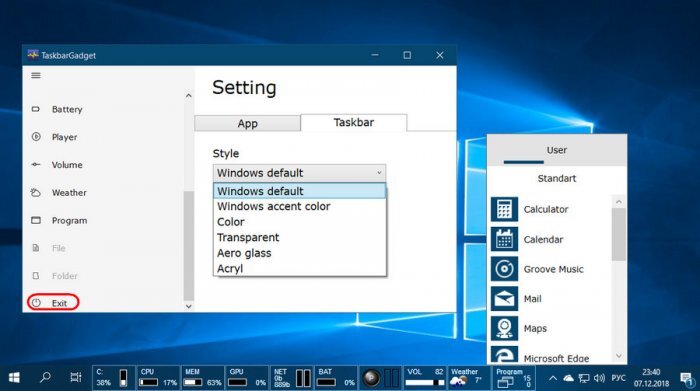Choose Windows accent color option
Viewport: 700px width, 391px height.
(x=299, y=206)
